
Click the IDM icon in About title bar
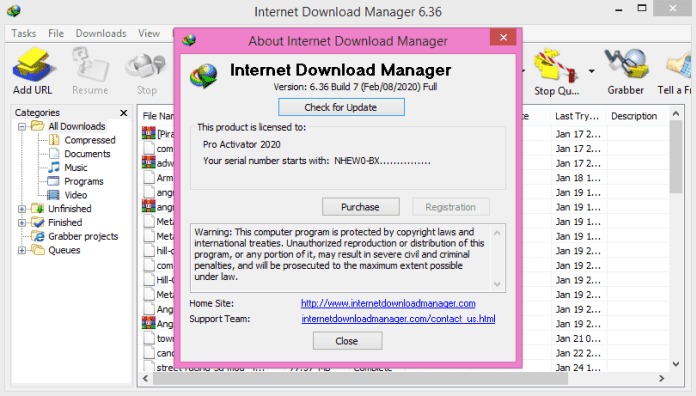point(189,40)
